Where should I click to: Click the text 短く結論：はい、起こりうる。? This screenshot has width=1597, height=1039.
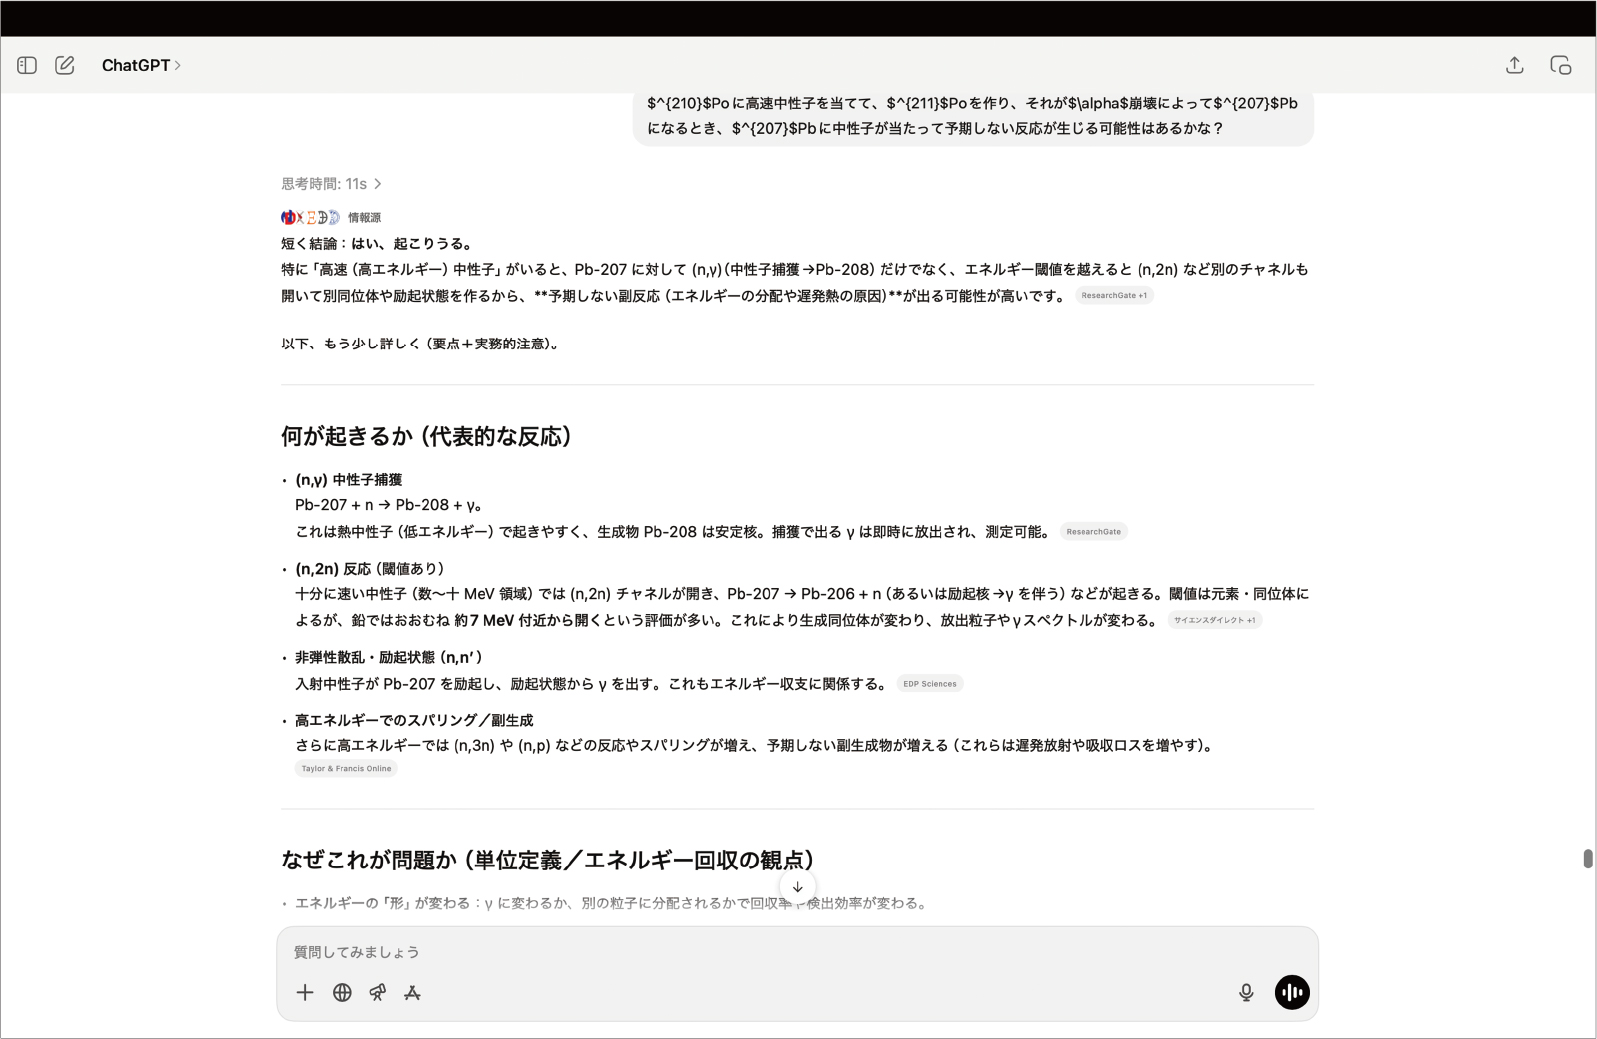click(x=379, y=243)
